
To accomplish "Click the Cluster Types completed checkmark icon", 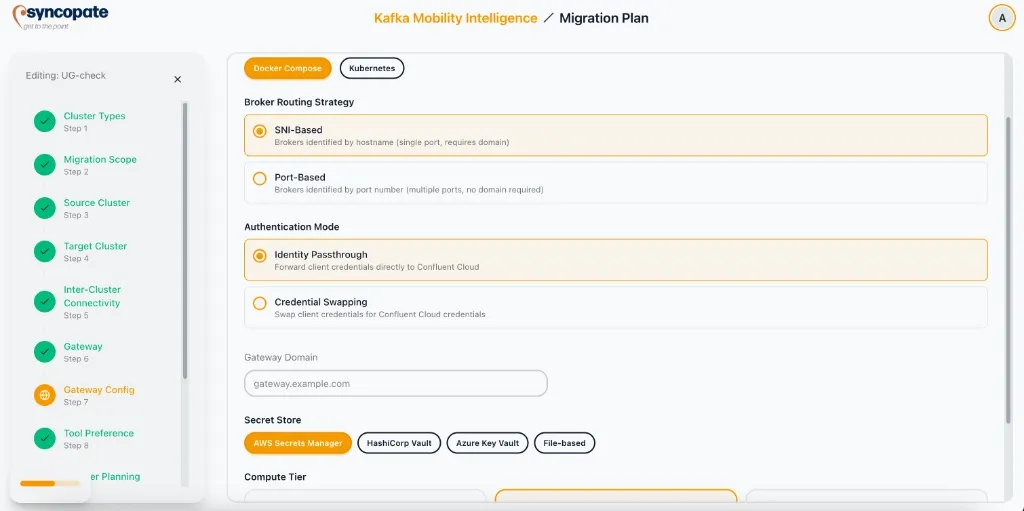I will tap(44, 122).
